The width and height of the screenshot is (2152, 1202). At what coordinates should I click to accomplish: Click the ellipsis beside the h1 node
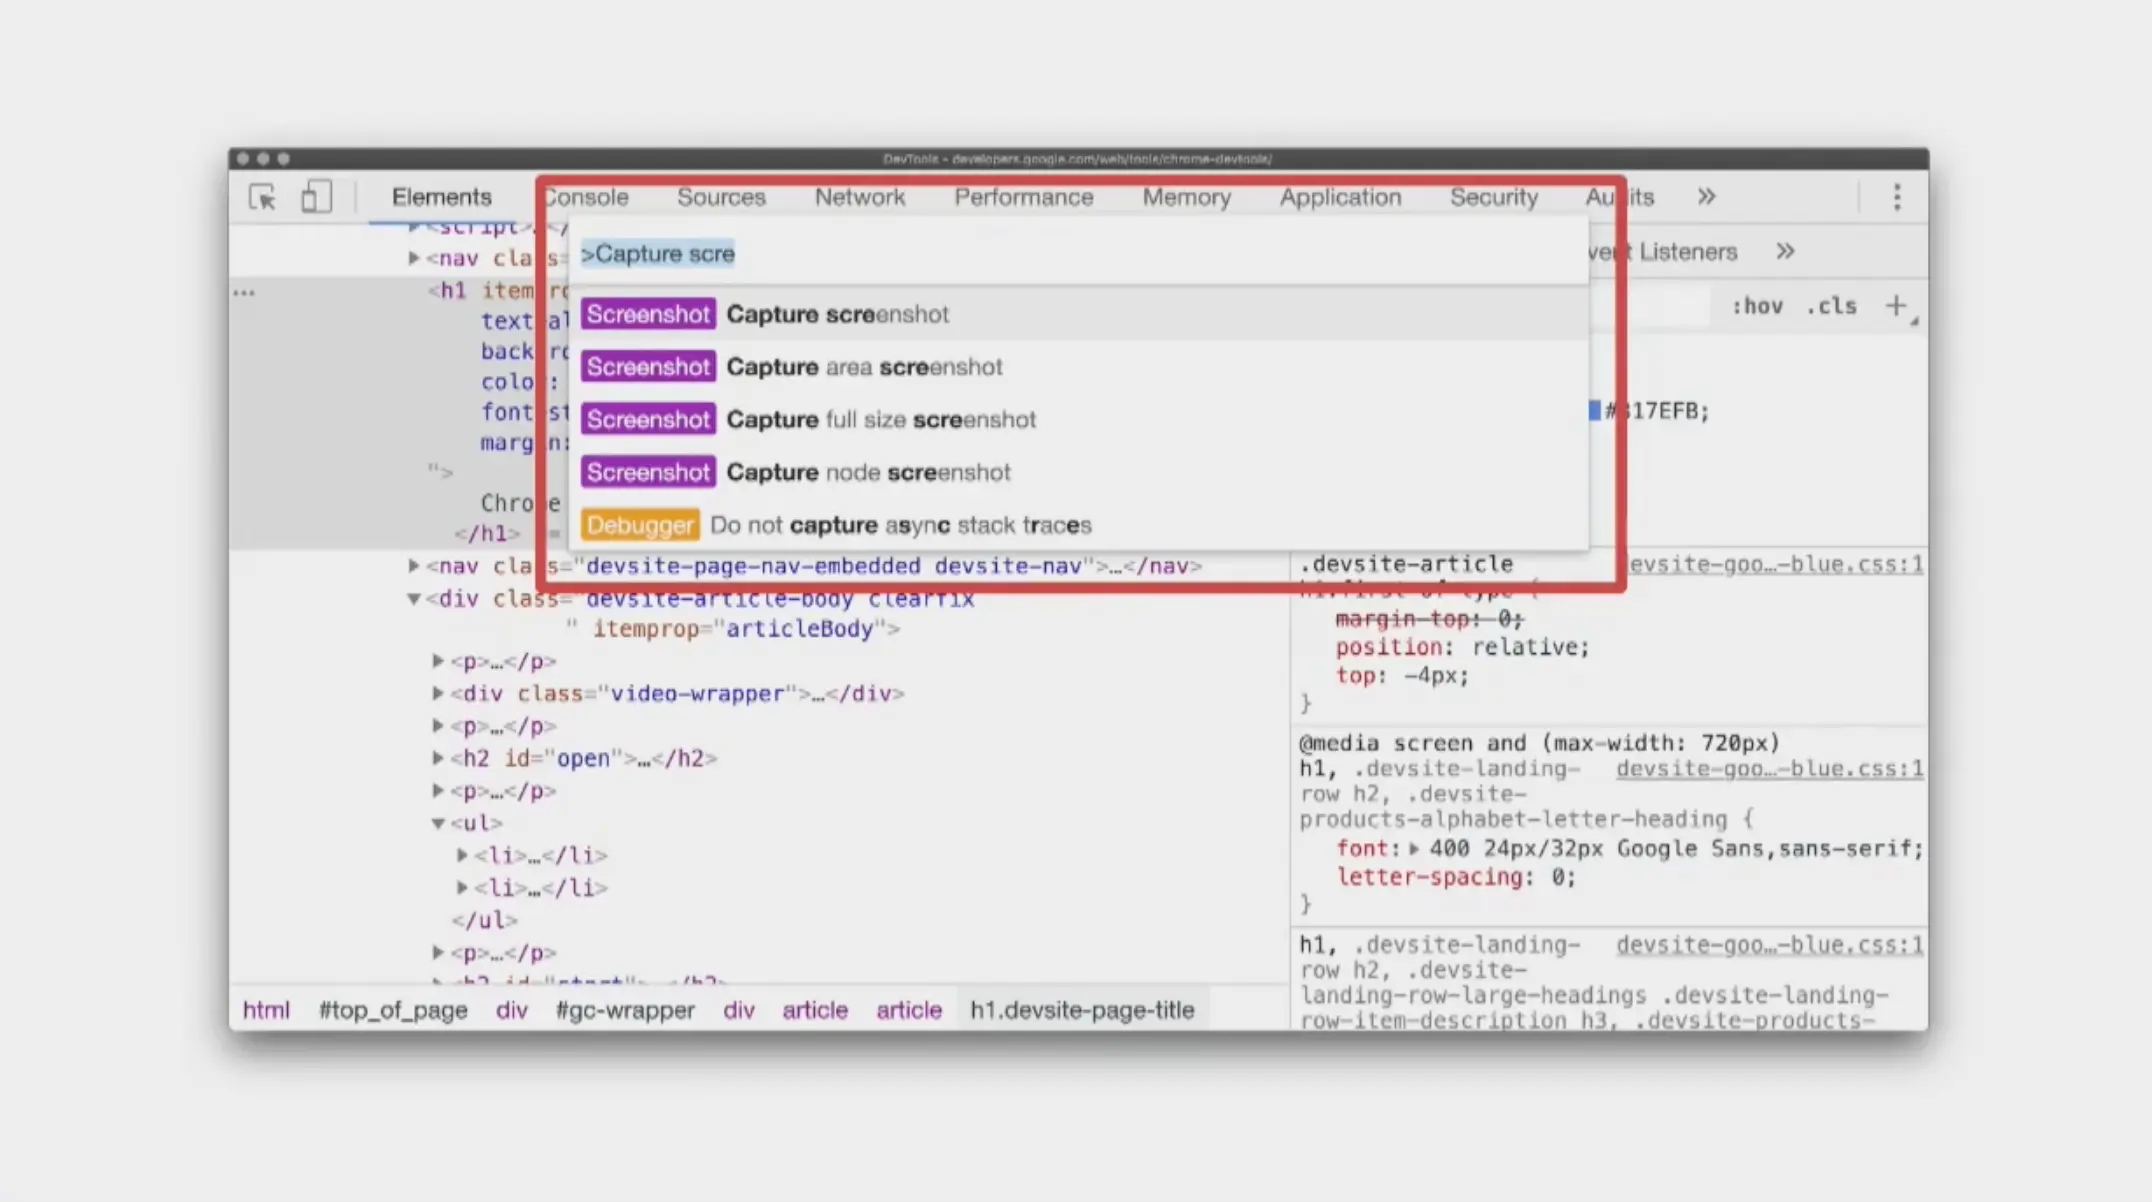(x=244, y=293)
